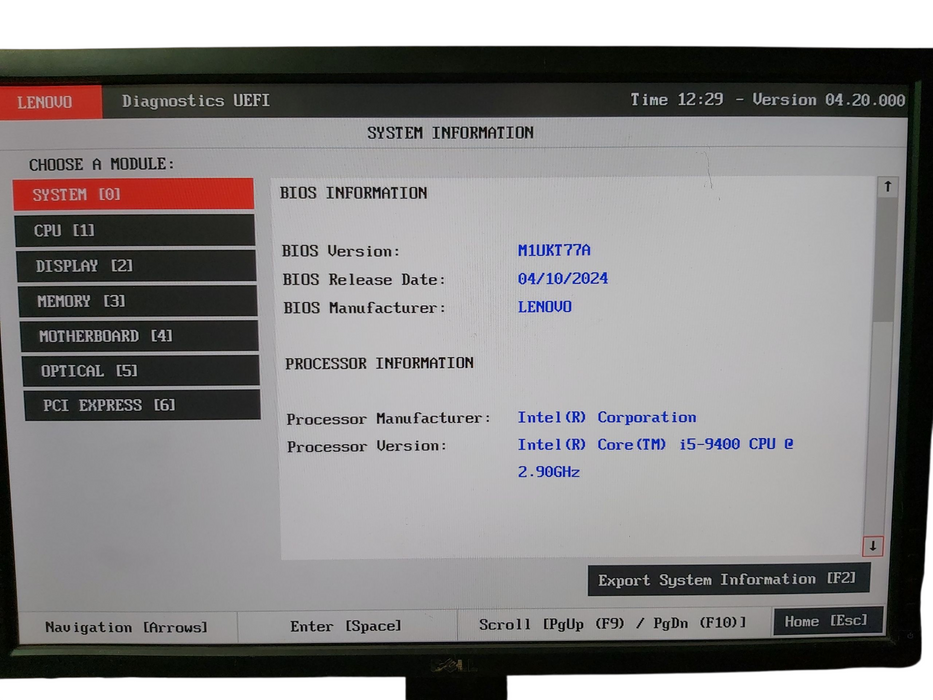The image size is (933, 700).
Task: Select the OPTICAL [5] module
Action: pyautogui.click(x=141, y=371)
